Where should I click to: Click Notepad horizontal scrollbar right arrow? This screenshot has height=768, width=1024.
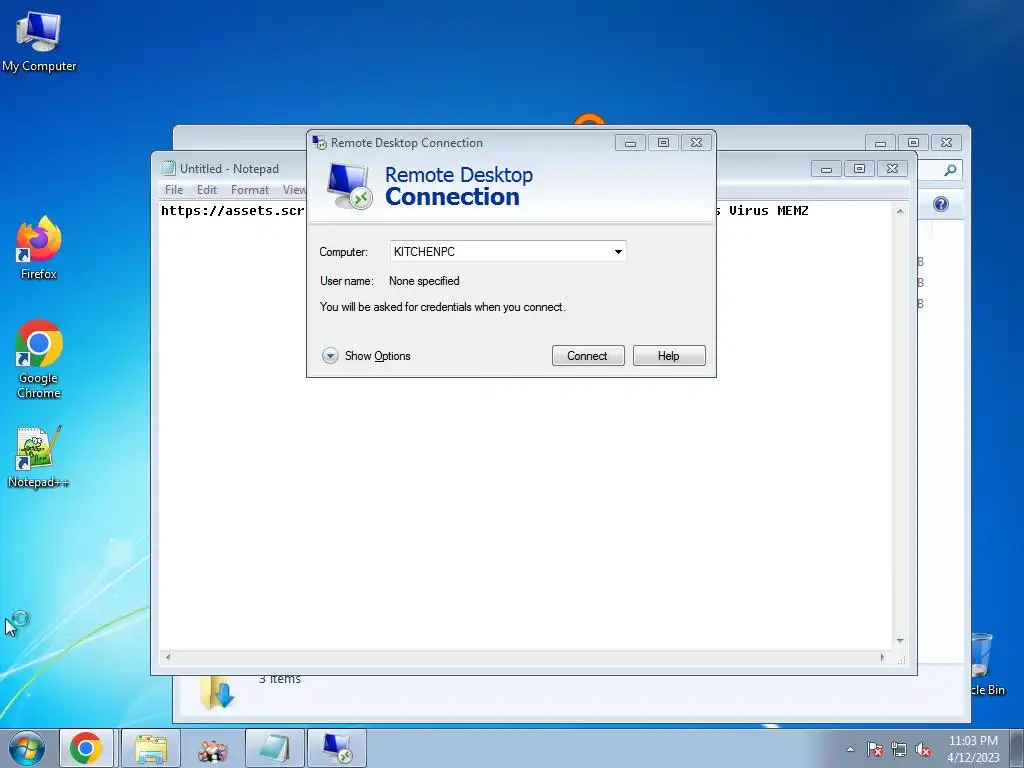coord(882,657)
